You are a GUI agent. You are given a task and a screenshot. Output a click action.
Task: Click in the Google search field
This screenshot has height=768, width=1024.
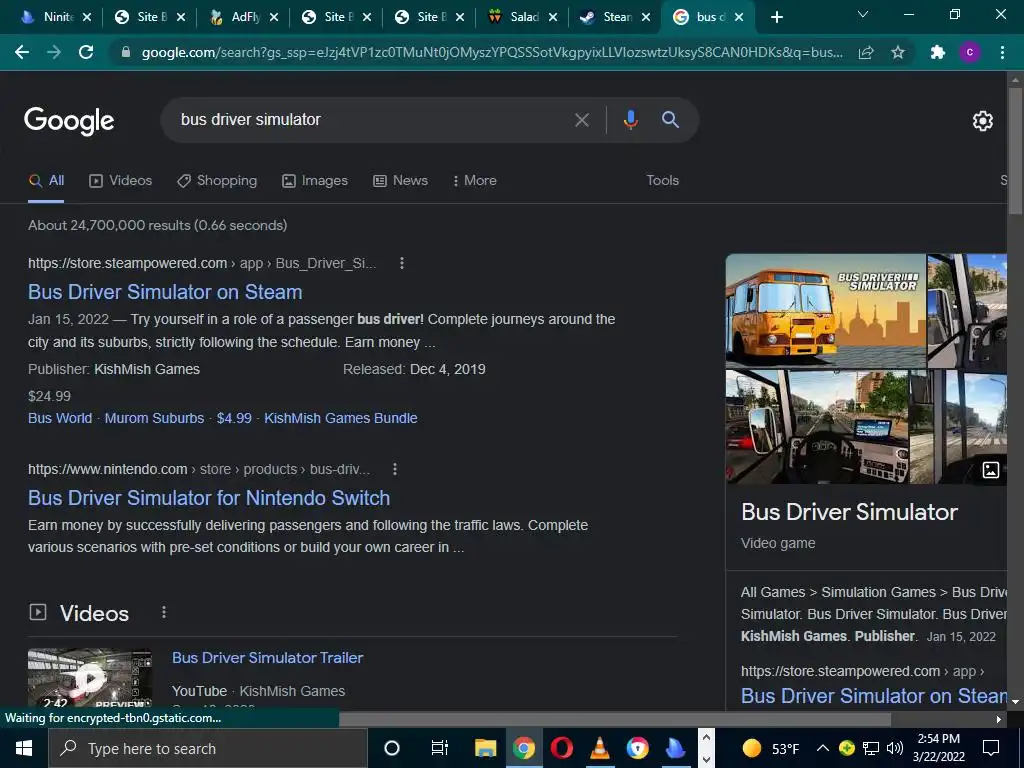coord(372,120)
